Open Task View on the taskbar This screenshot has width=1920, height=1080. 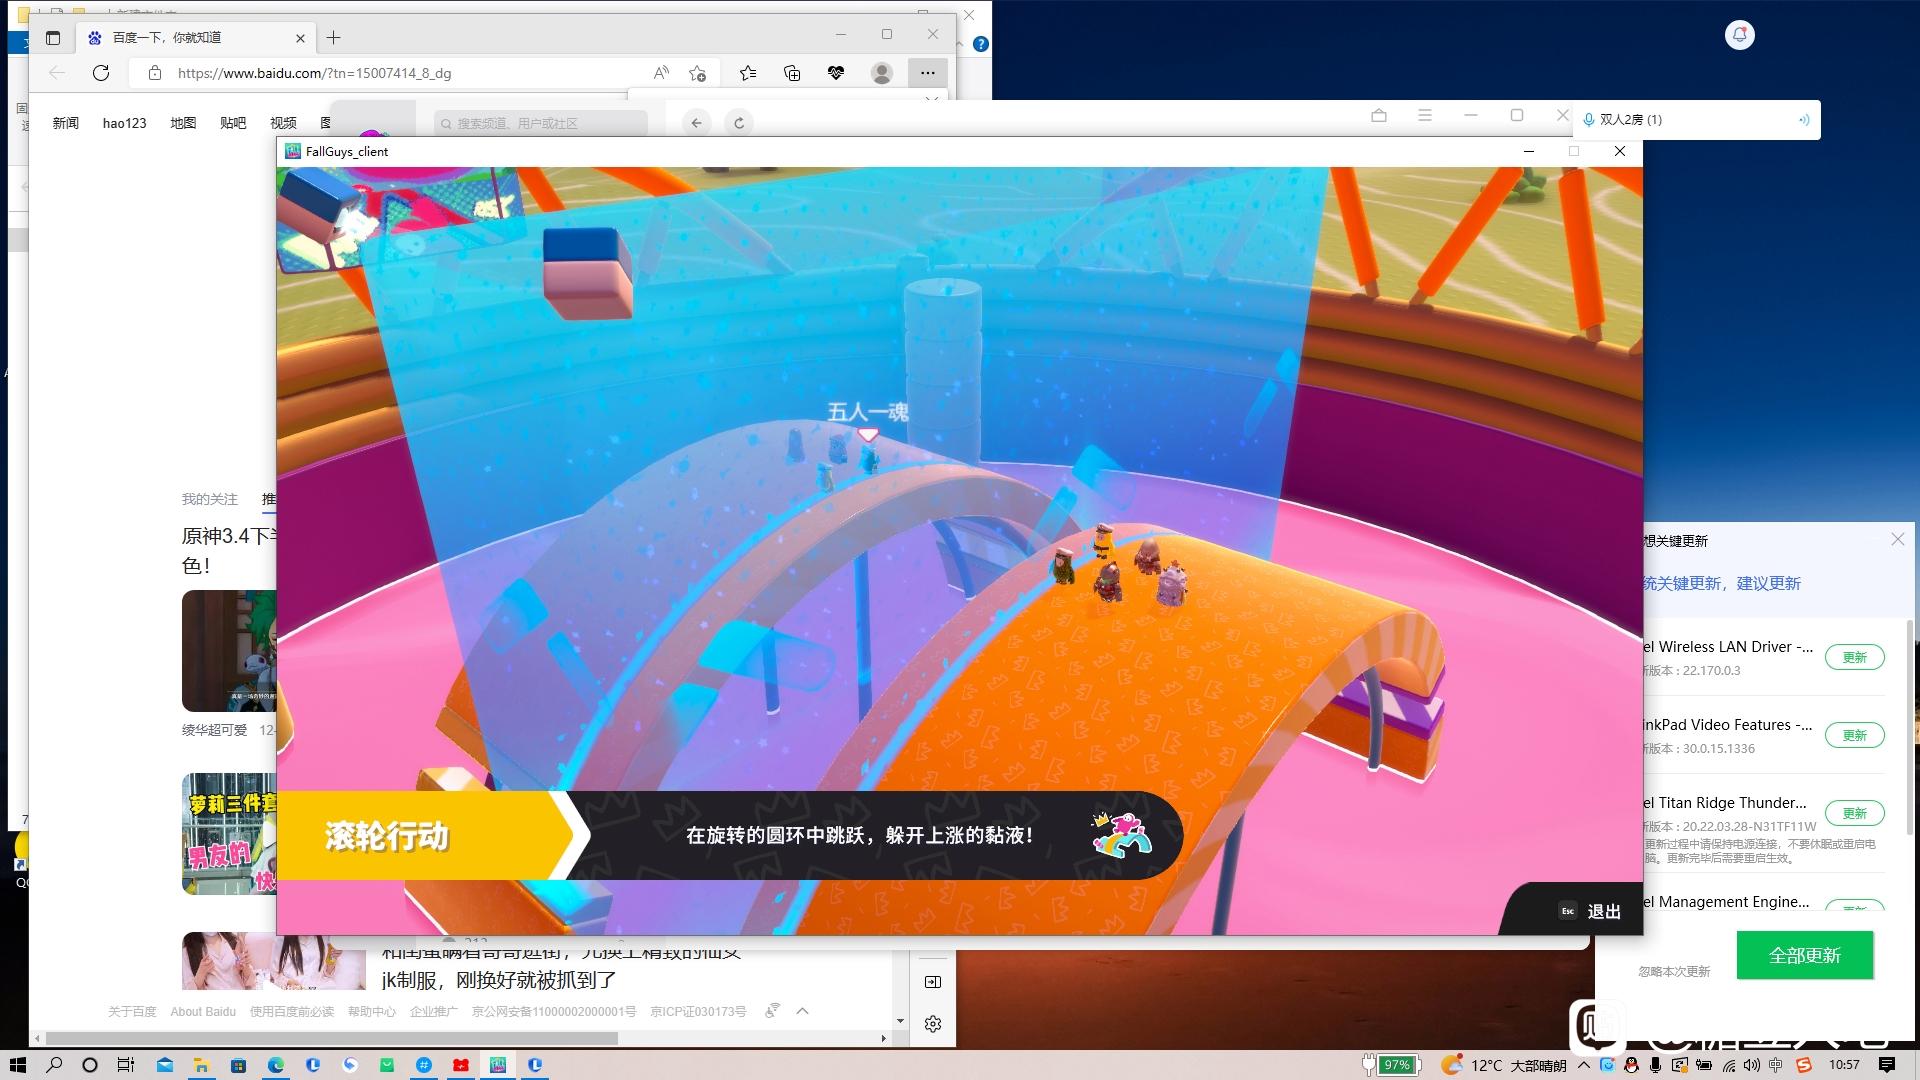click(126, 1065)
